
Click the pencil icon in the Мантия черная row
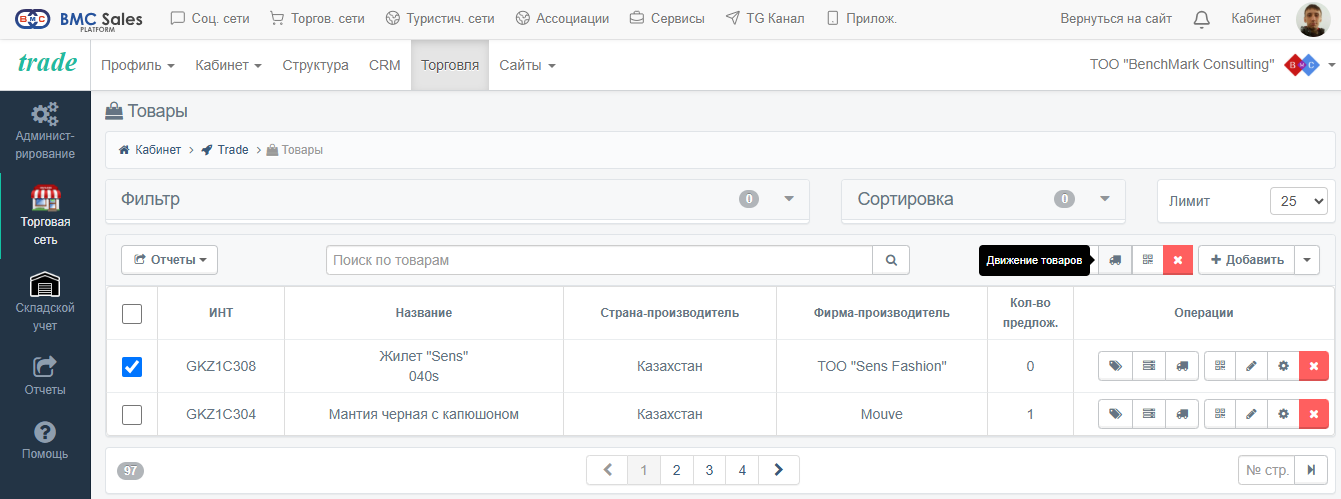(1251, 414)
